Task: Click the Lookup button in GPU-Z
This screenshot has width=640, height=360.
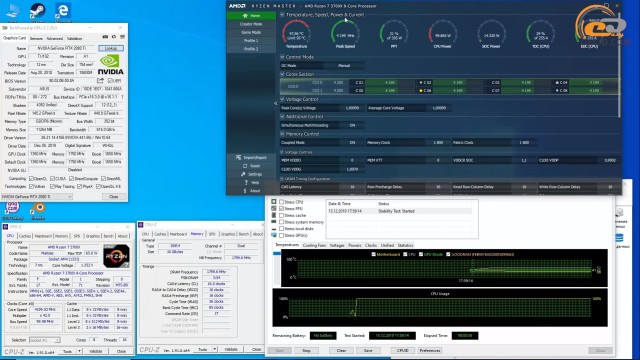Action: pyautogui.click(x=111, y=48)
